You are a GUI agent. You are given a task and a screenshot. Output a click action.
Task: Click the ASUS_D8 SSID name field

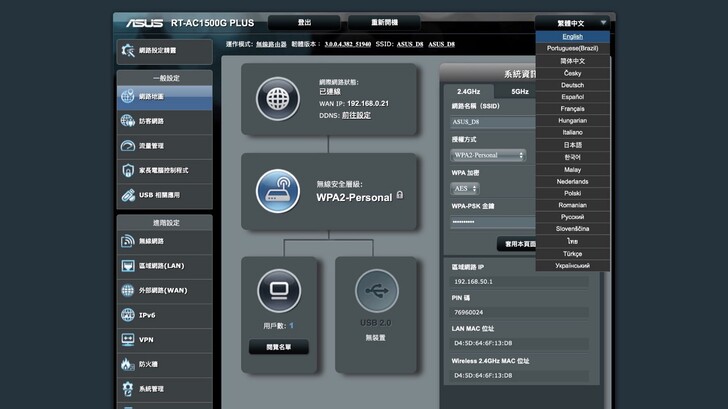point(492,122)
